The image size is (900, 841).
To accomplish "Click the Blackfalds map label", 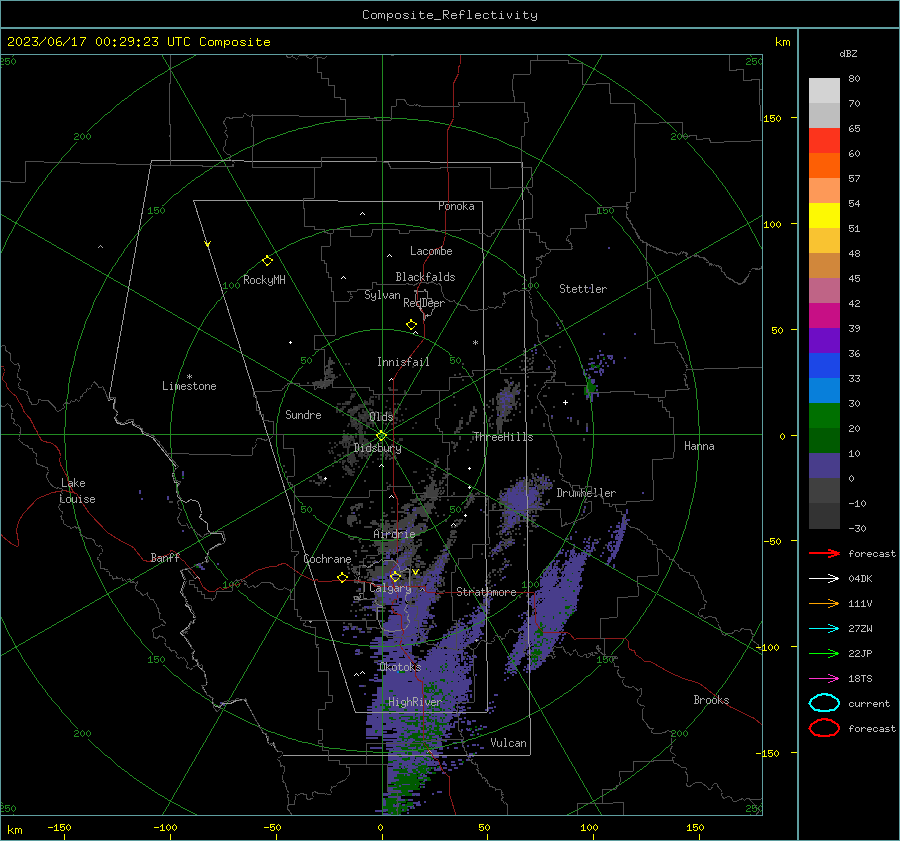I will click(x=425, y=277).
